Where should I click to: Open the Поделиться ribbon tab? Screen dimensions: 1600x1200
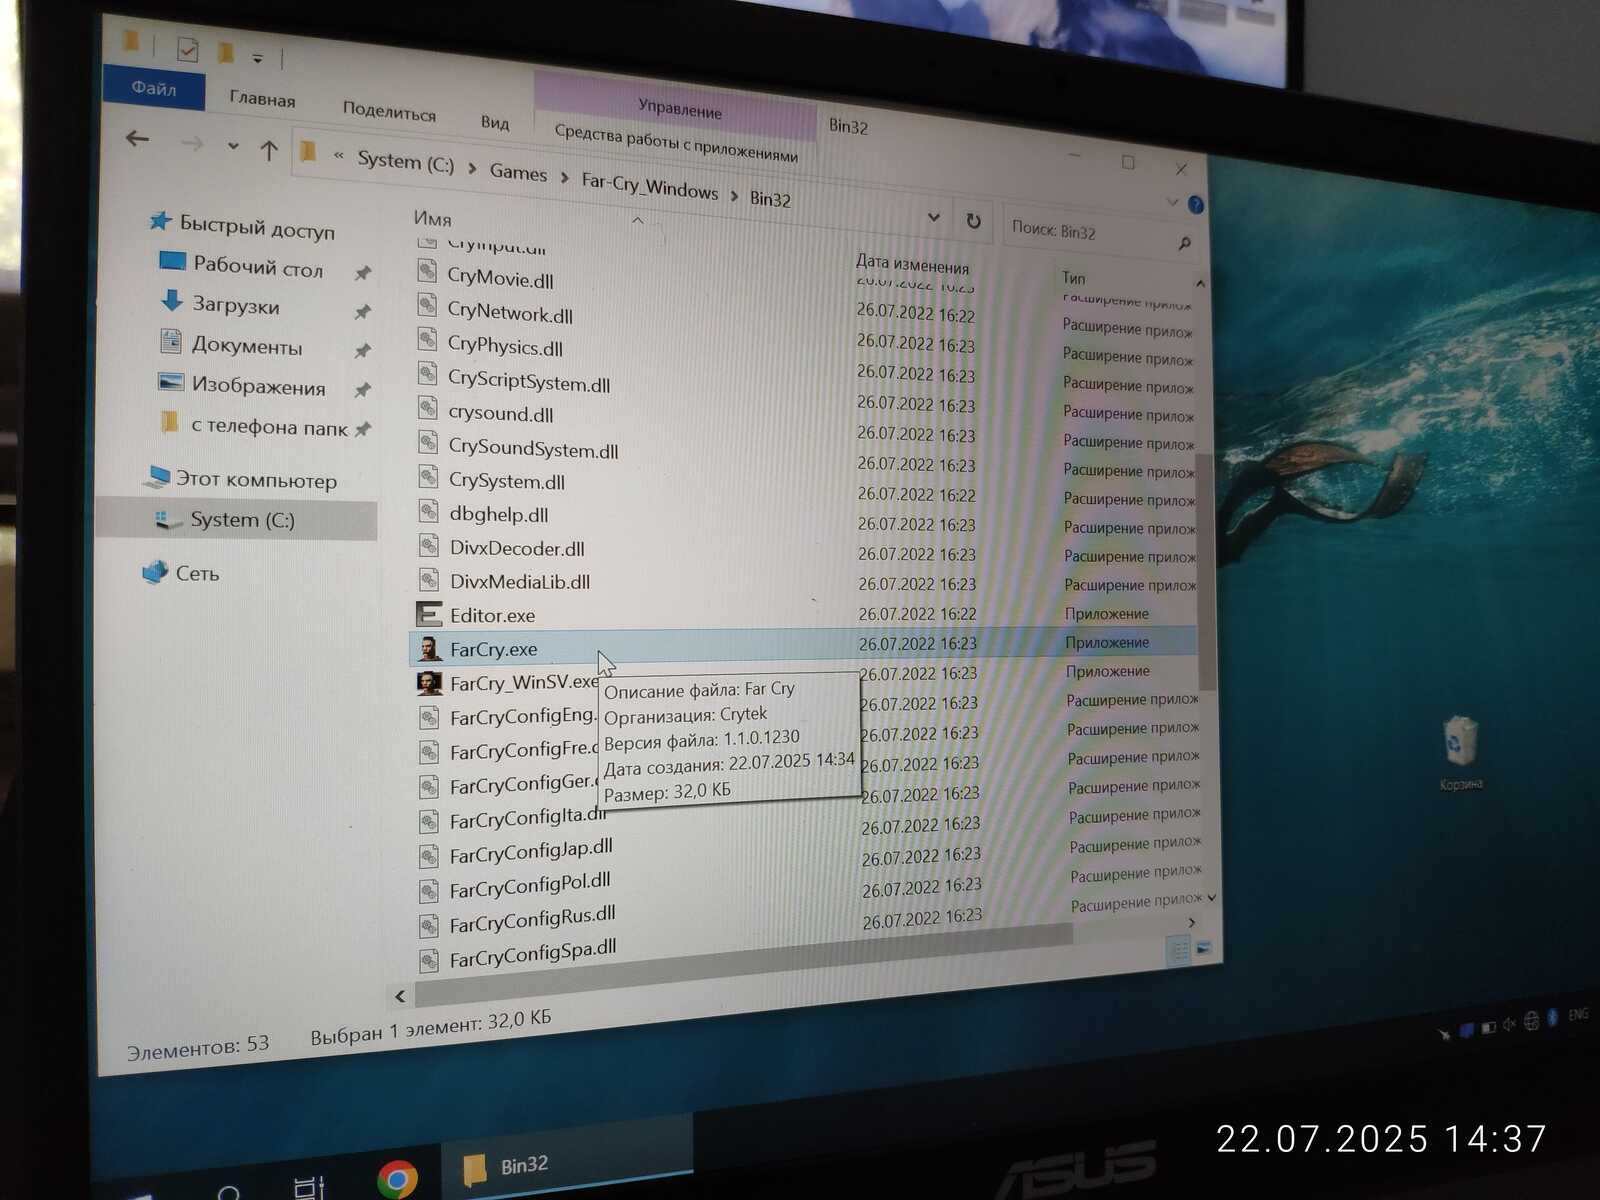[389, 110]
